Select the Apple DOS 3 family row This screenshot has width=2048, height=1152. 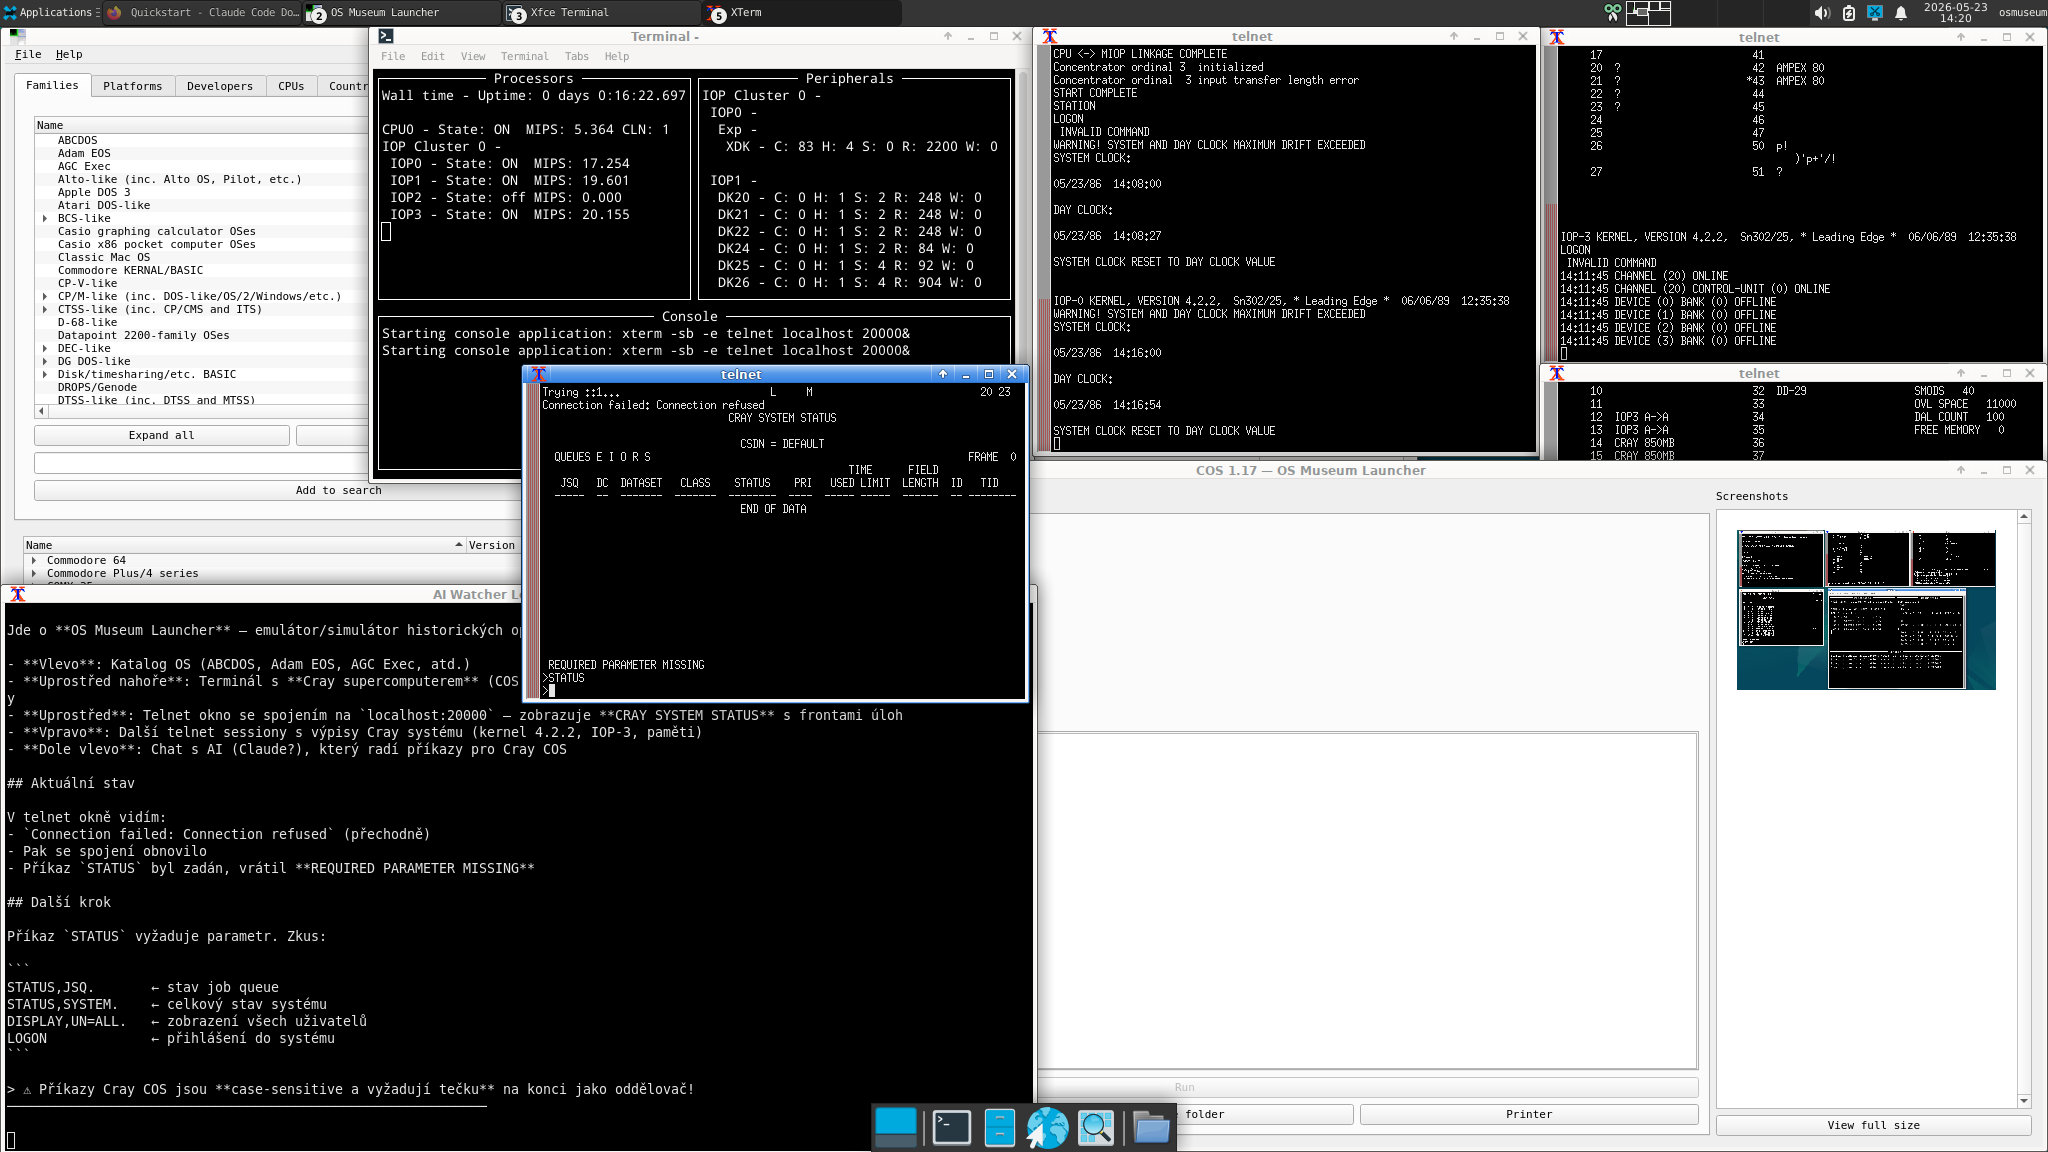(x=200, y=192)
